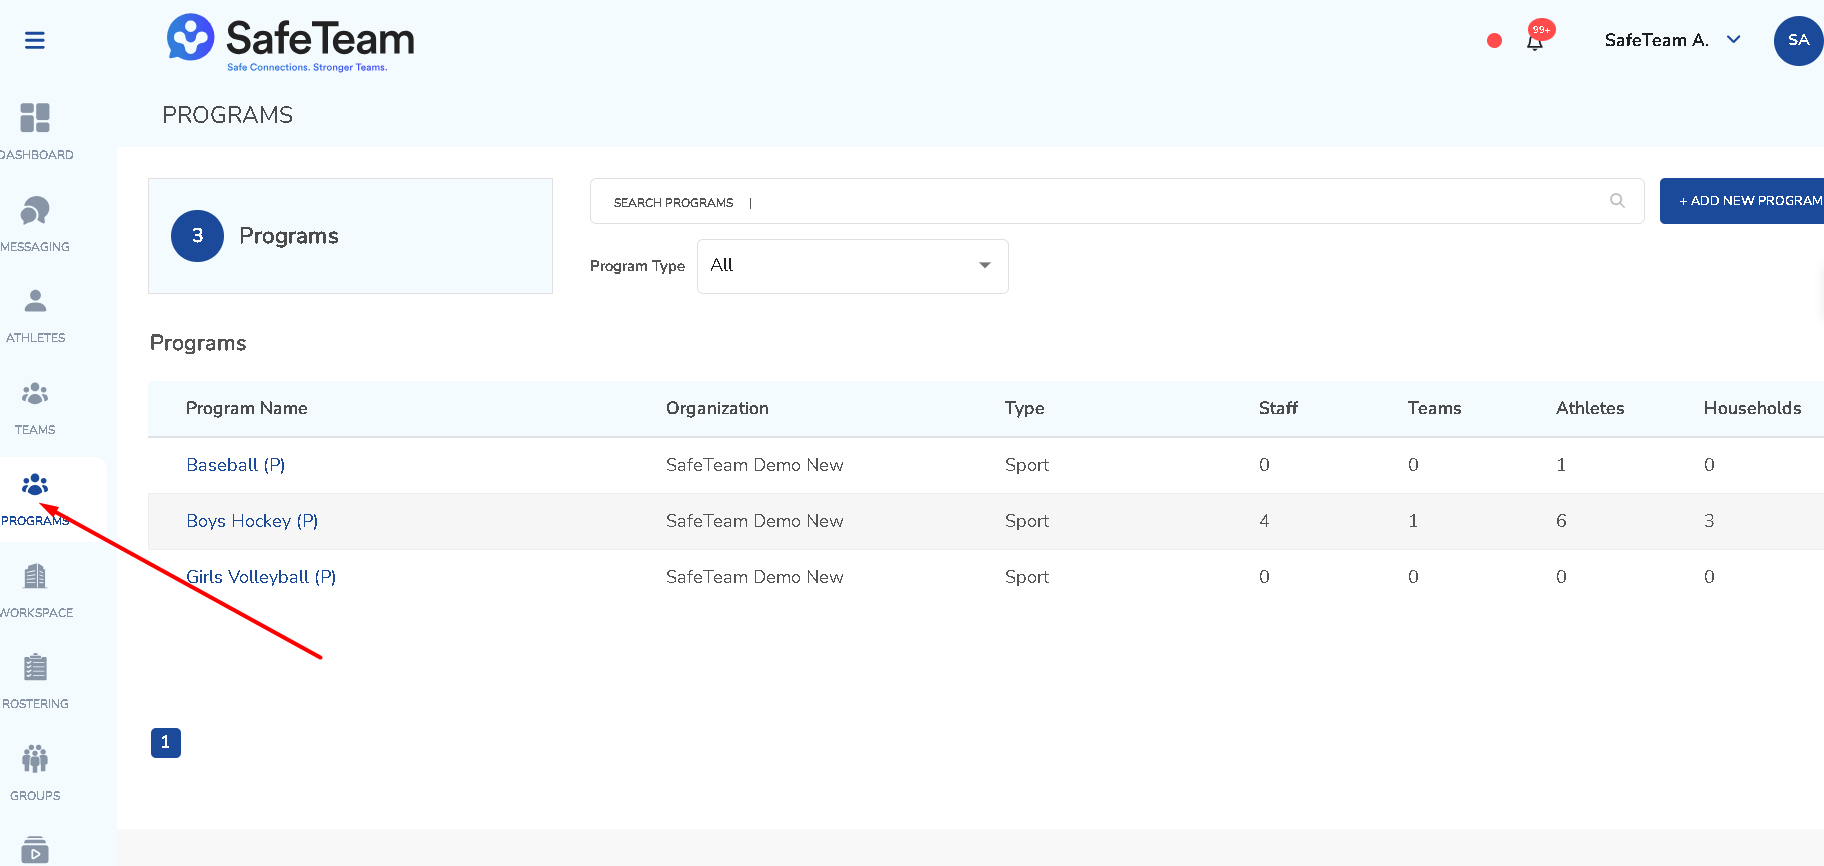The width and height of the screenshot is (1824, 866).
Task: Click the 3 Programs count card
Action: tap(350, 236)
